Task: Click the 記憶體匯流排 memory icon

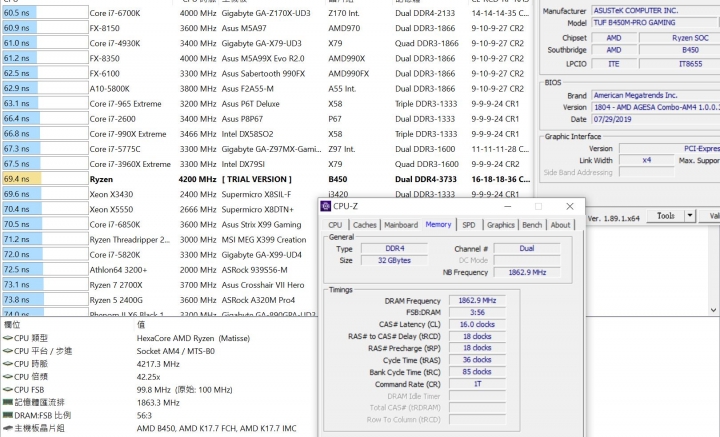Action: [x=7, y=402]
